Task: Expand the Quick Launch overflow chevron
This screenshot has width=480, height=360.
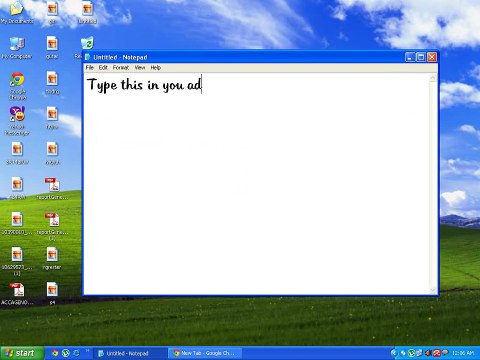Action: point(88,351)
